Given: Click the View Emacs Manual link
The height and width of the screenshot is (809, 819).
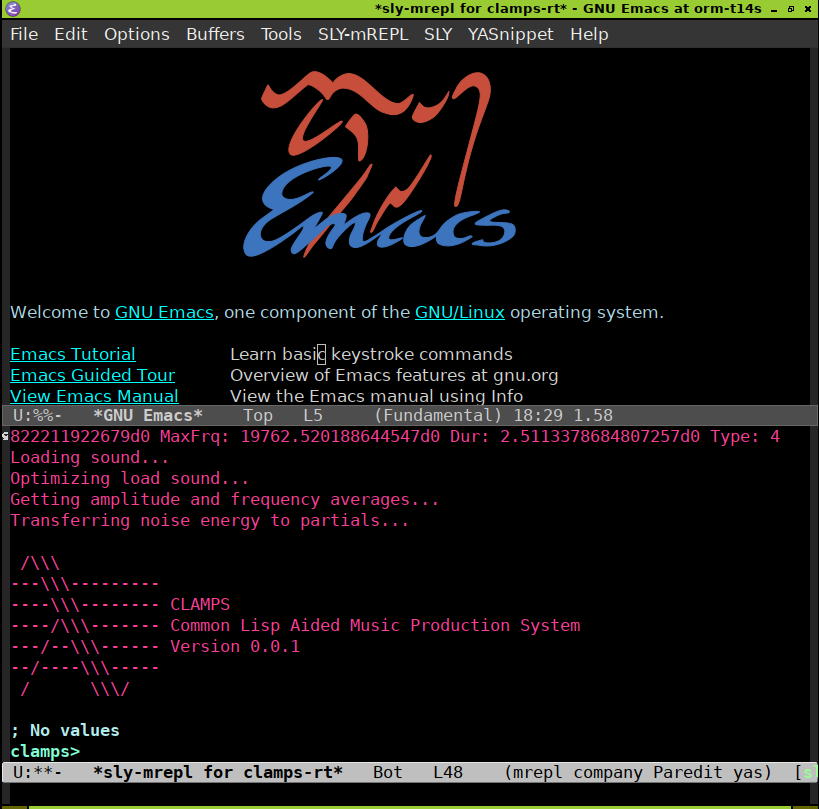Looking at the screenshot, I should (x=95, y=396).
